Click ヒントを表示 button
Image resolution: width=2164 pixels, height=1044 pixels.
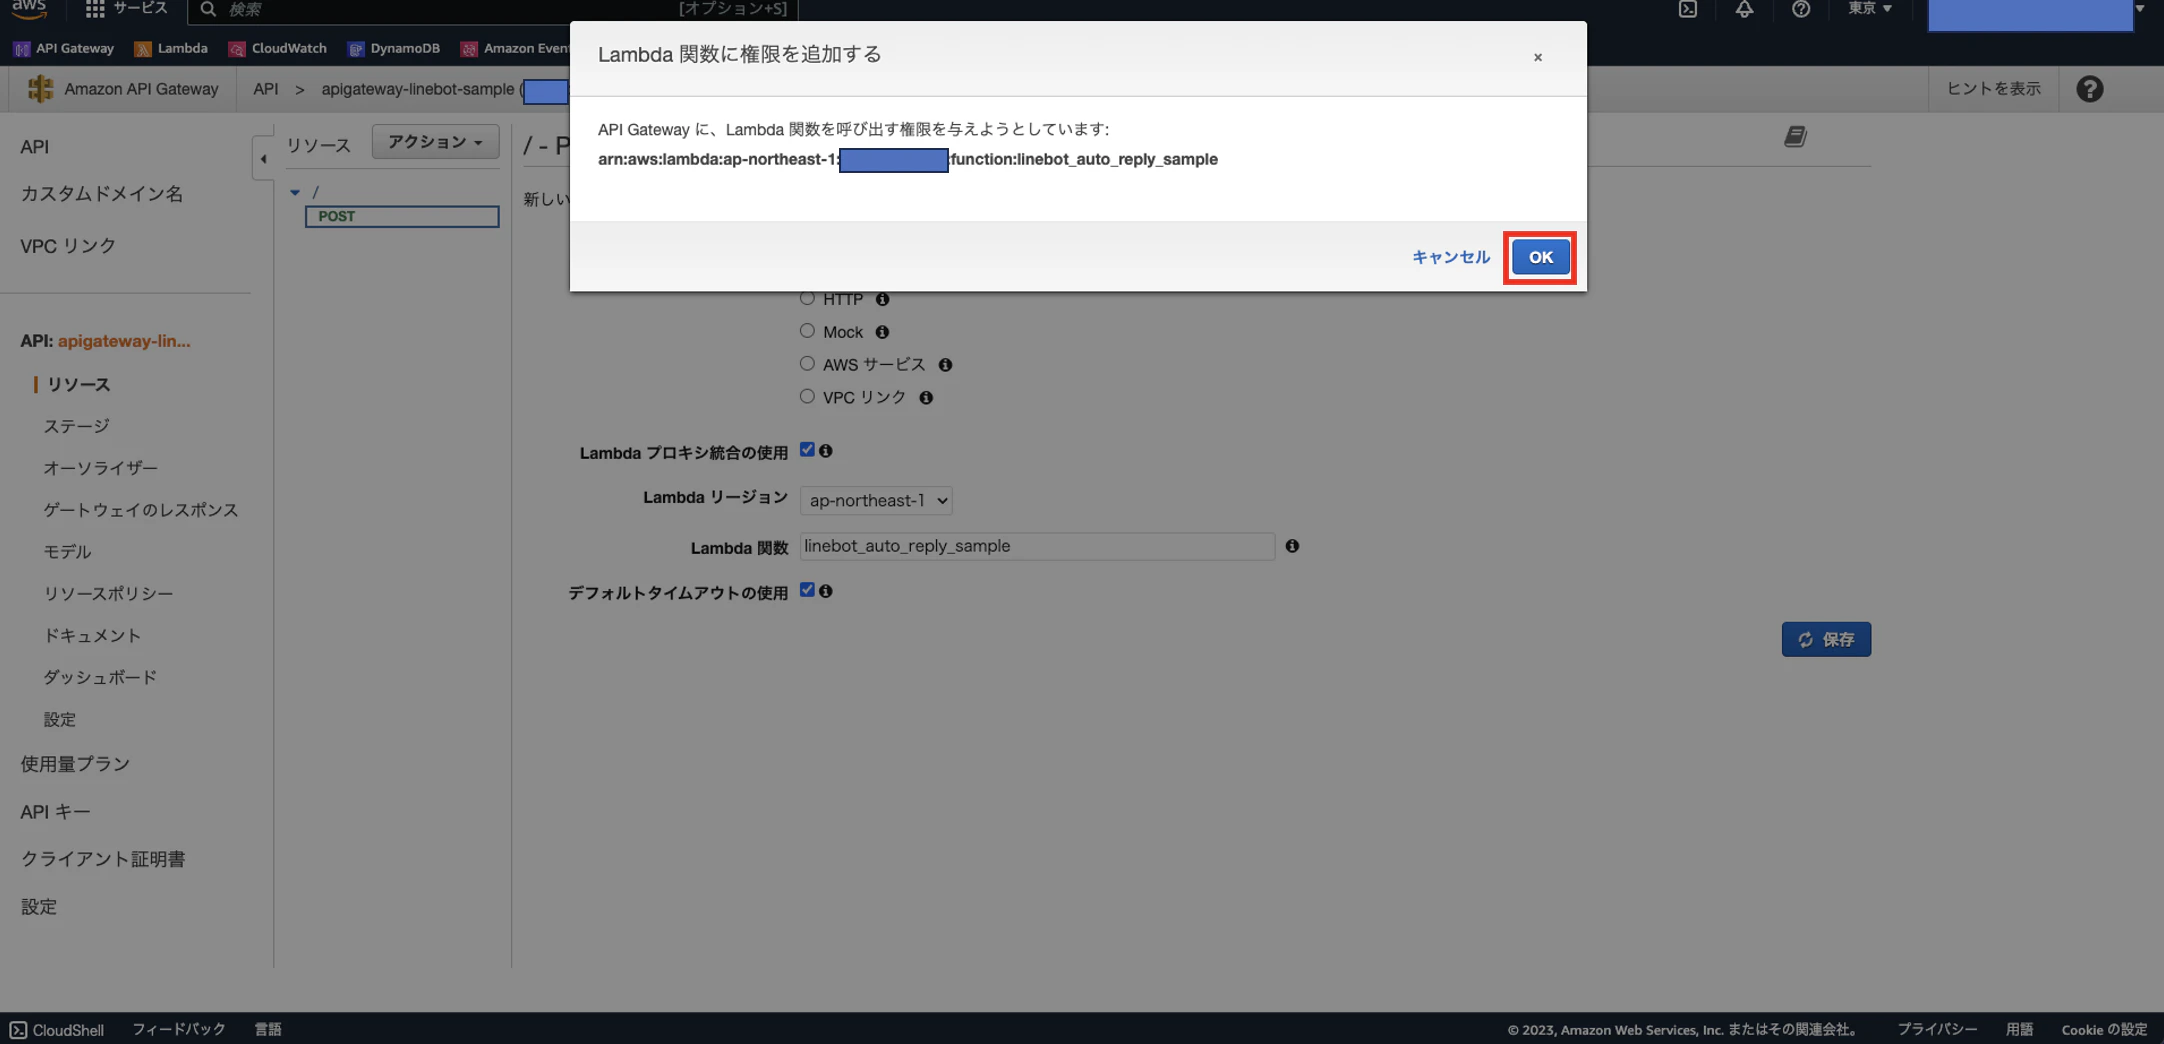tap(1993, 89)
